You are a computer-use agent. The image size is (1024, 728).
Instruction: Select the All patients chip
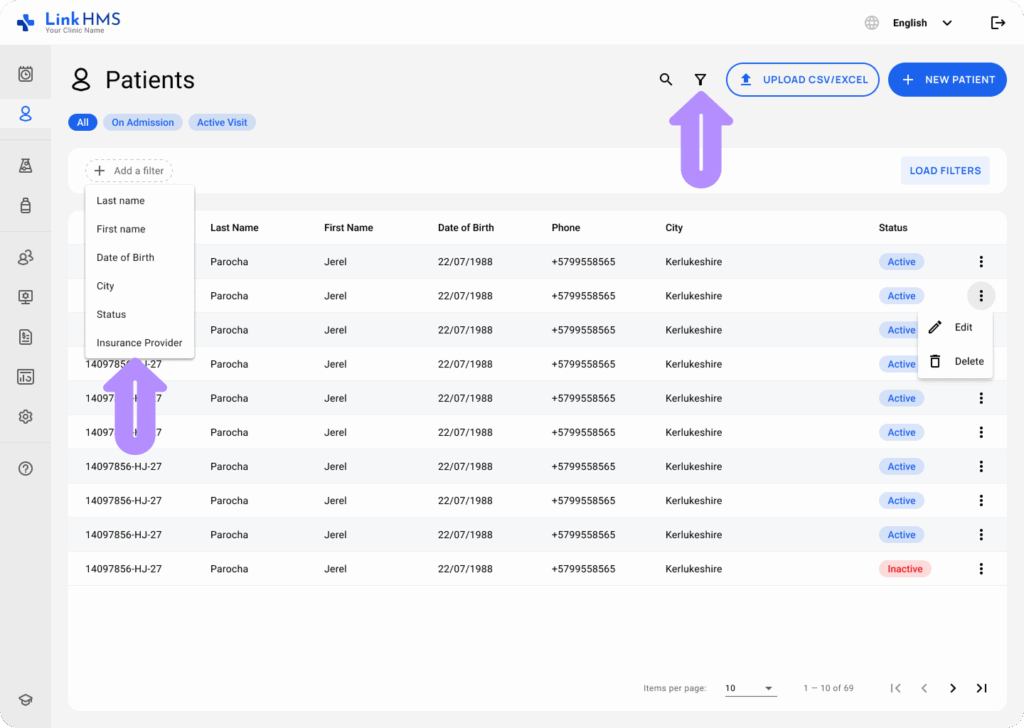pyautogui.click(x=83, y=121)
